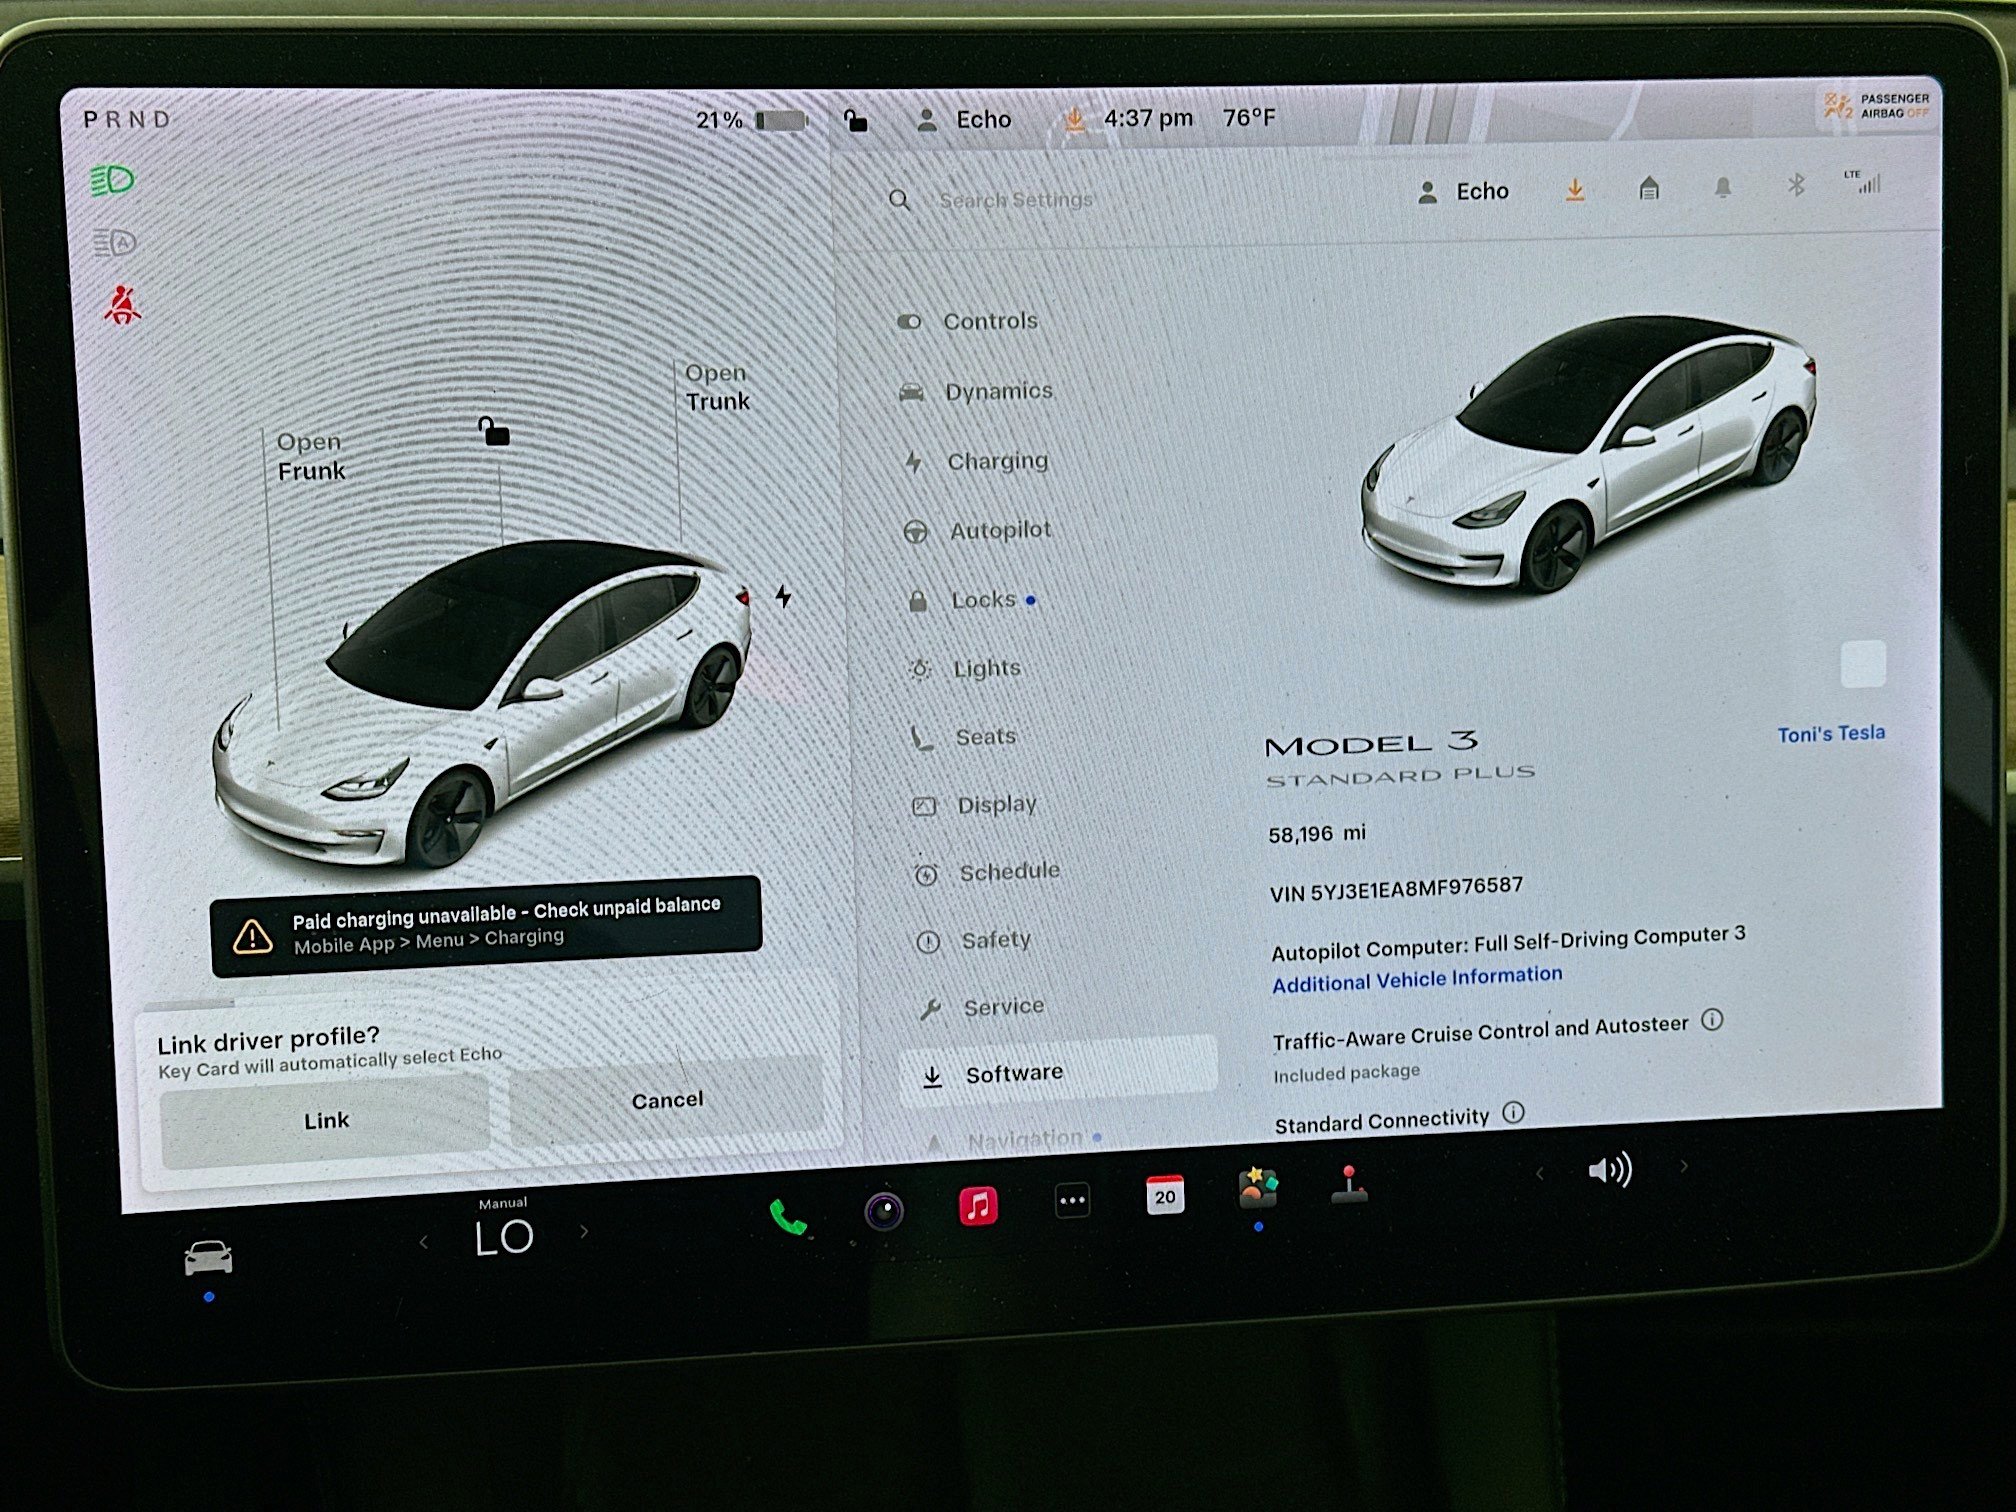Click the Search Settings field
The width and height of the screenshot is (2016, 1512).
pos(1015,200)
